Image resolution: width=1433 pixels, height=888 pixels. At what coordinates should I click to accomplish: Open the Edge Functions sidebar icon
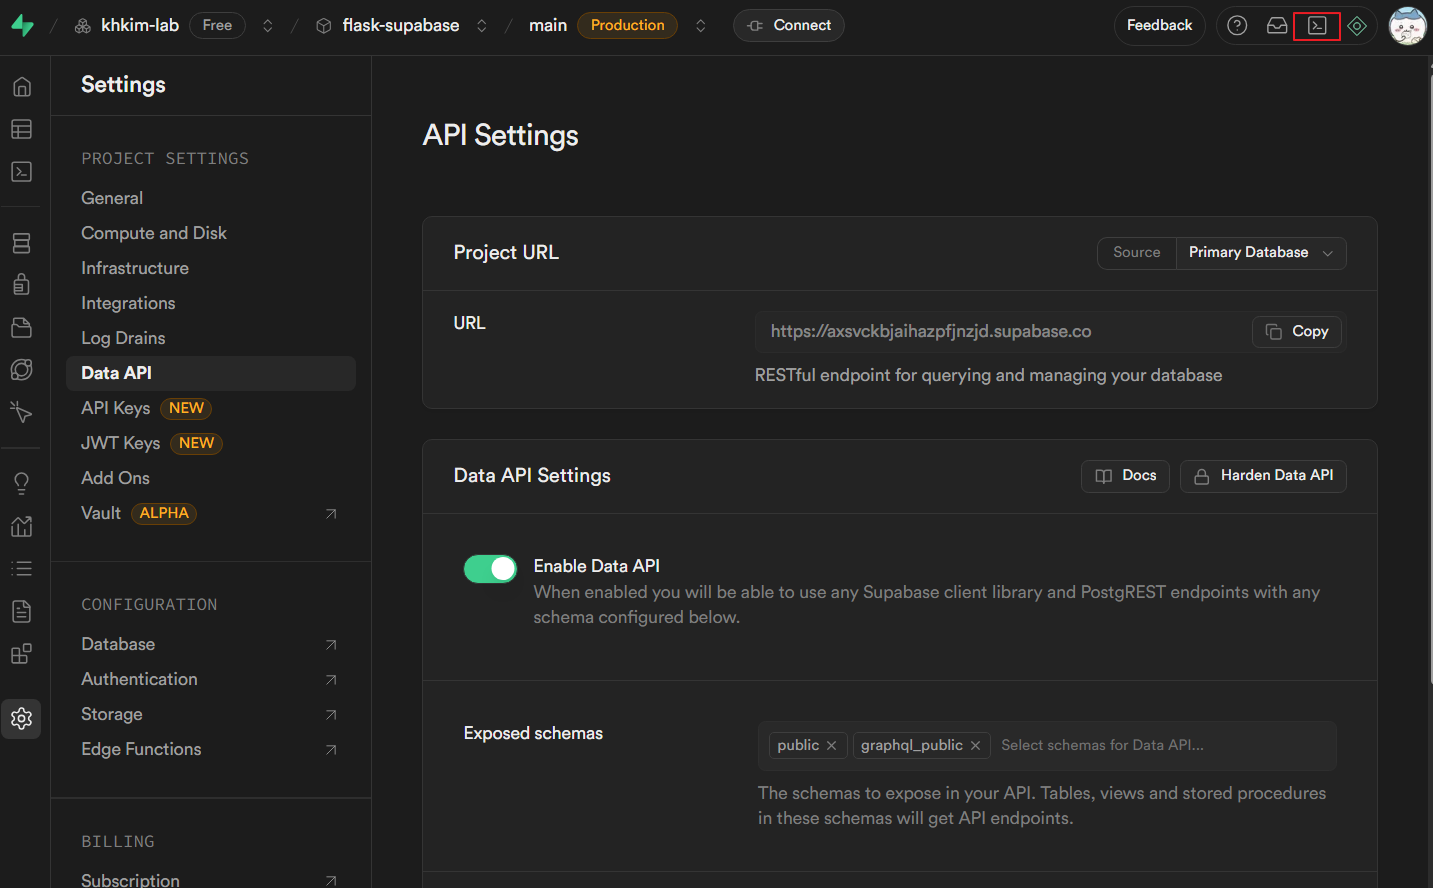pos(21,370)
